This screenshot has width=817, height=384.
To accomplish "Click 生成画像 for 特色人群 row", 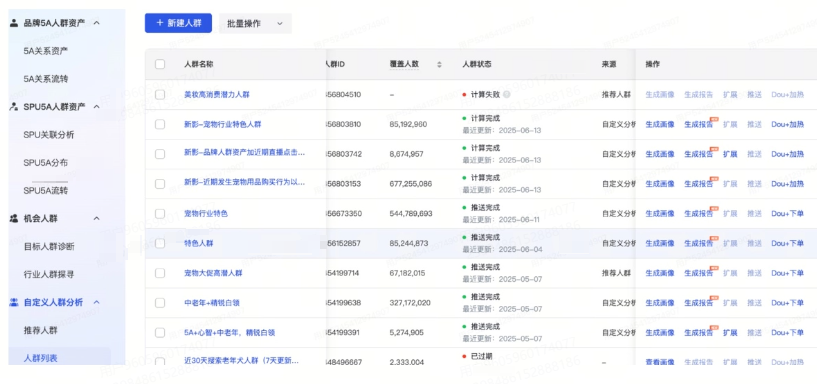I will pos(660,243).
